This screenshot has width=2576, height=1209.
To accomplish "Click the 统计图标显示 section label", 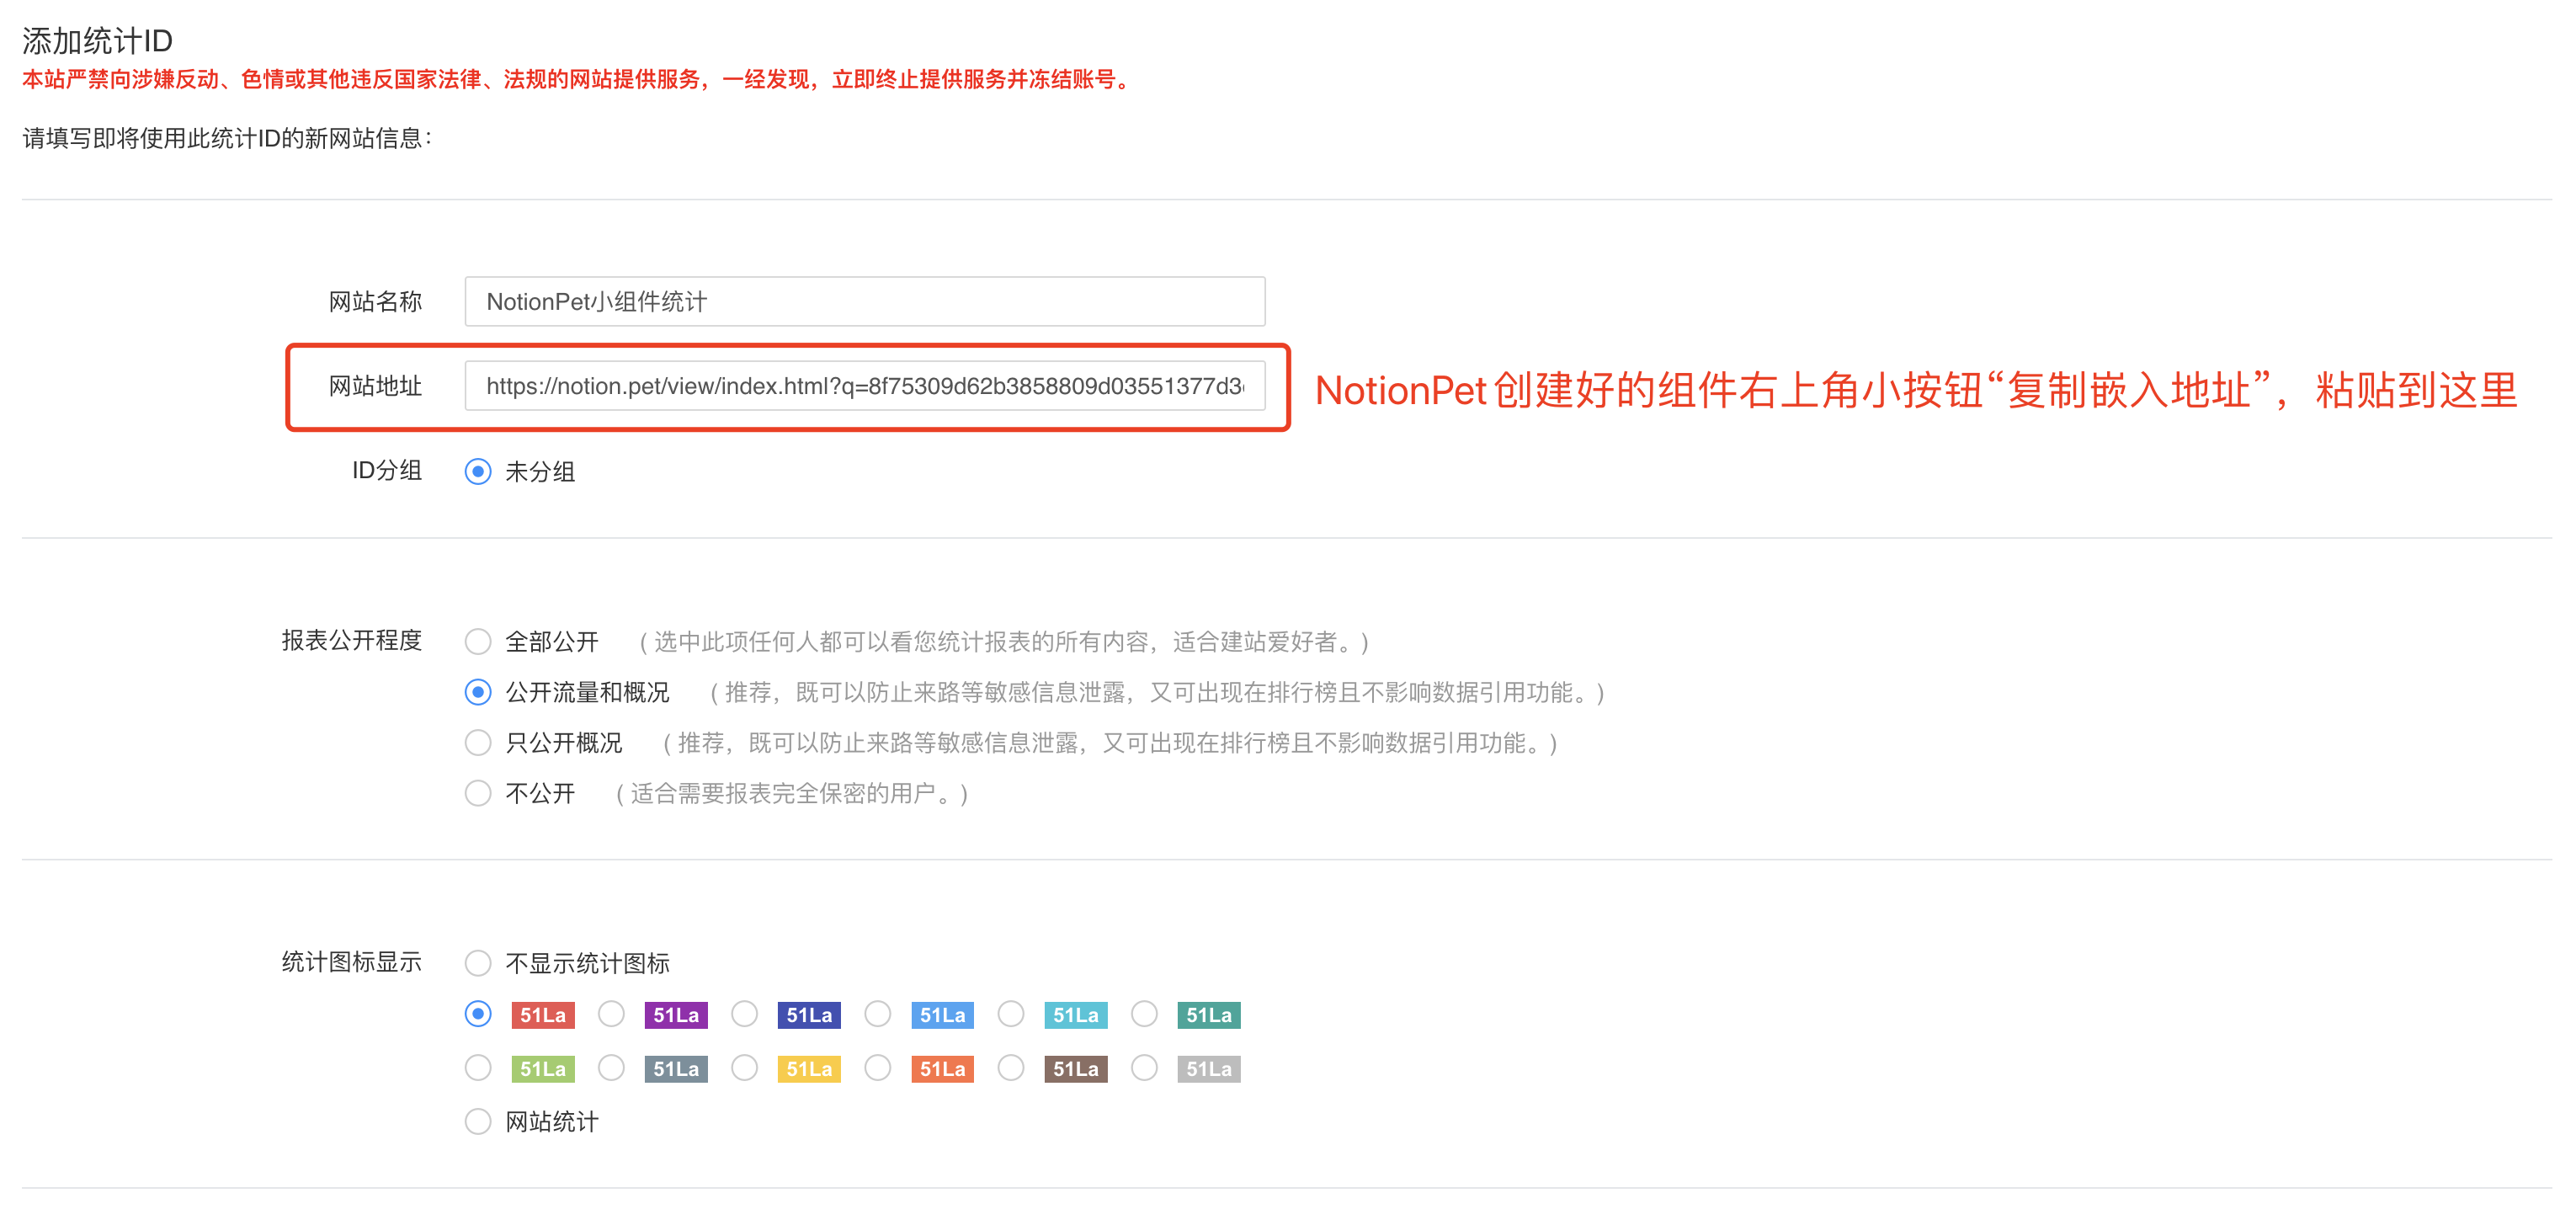I will pyautogui.click(x=352, y=963).
